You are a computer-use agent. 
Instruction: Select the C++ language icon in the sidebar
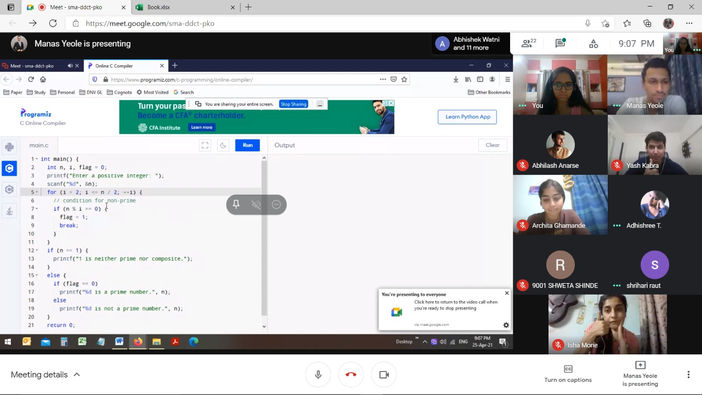pos(9,189)
